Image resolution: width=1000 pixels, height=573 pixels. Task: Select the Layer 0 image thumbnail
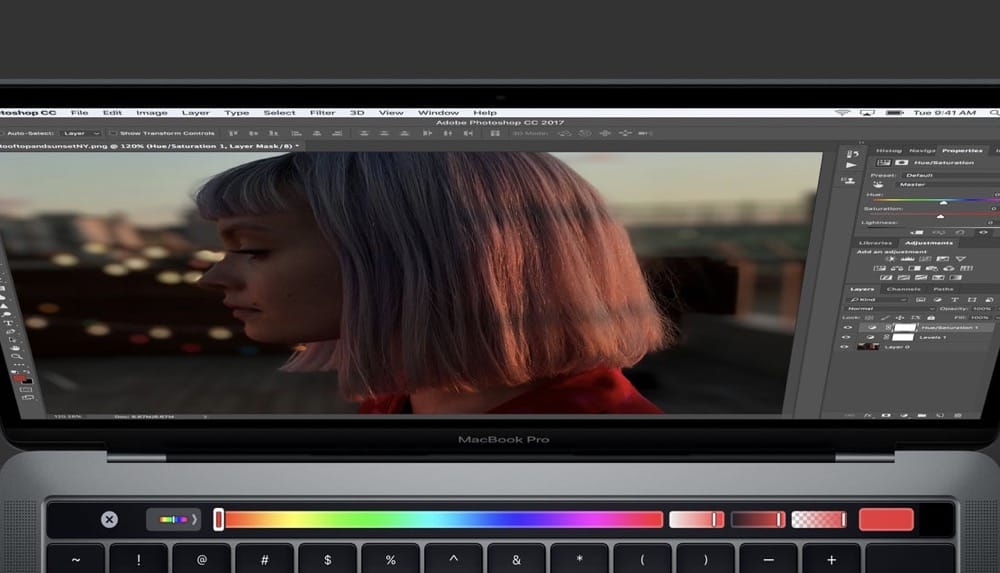(868, 346)
